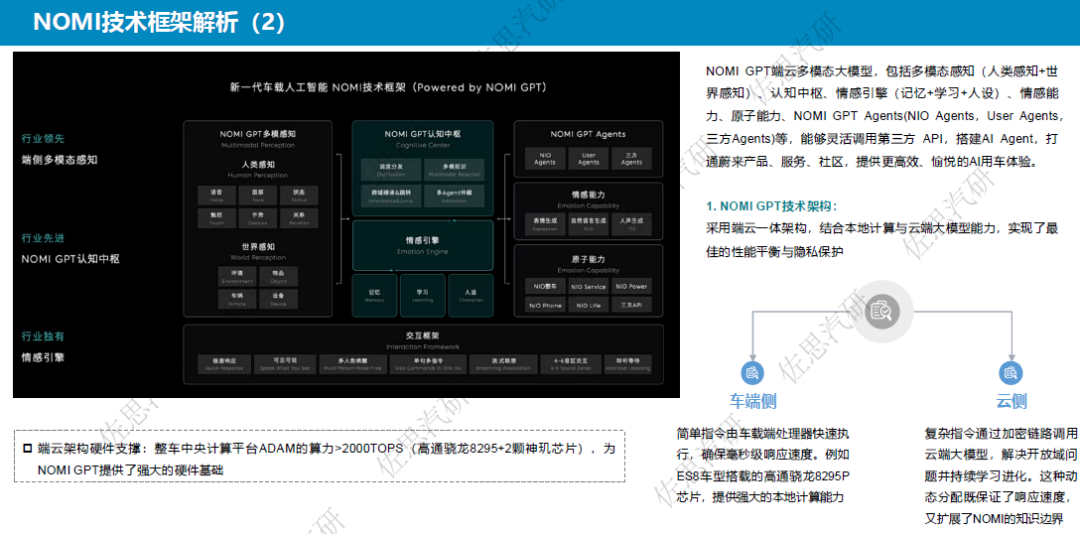Click the 人设 Character block

pyautogui.click(x=471, y=296)
